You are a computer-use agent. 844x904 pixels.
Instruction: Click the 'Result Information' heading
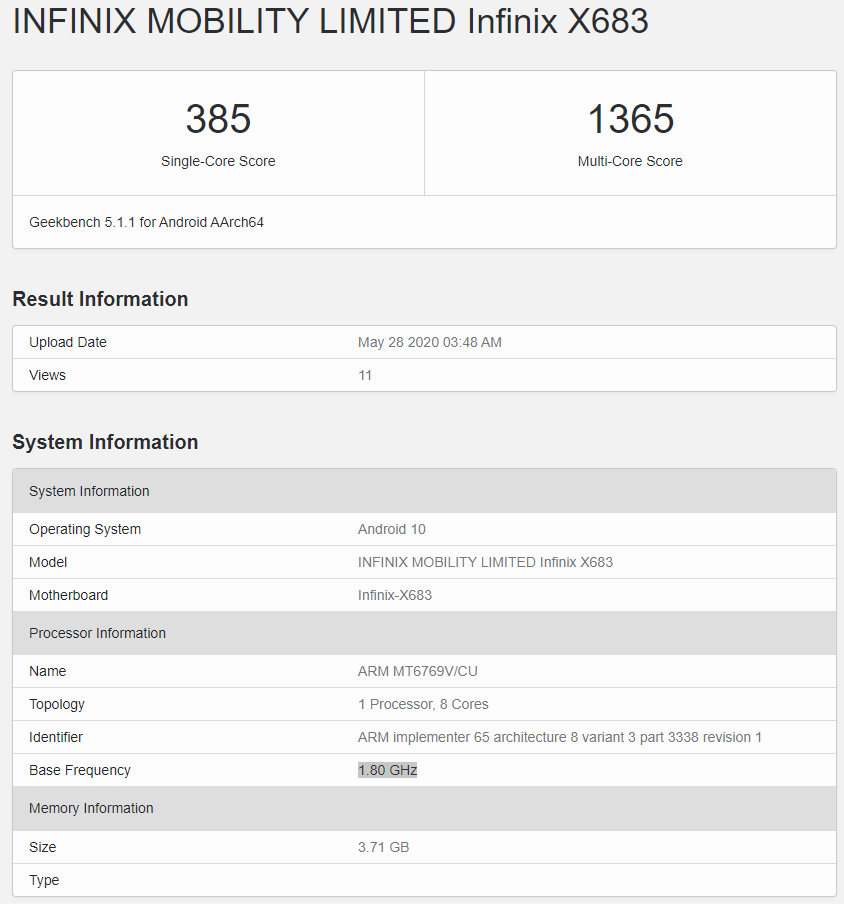[100, 299]
